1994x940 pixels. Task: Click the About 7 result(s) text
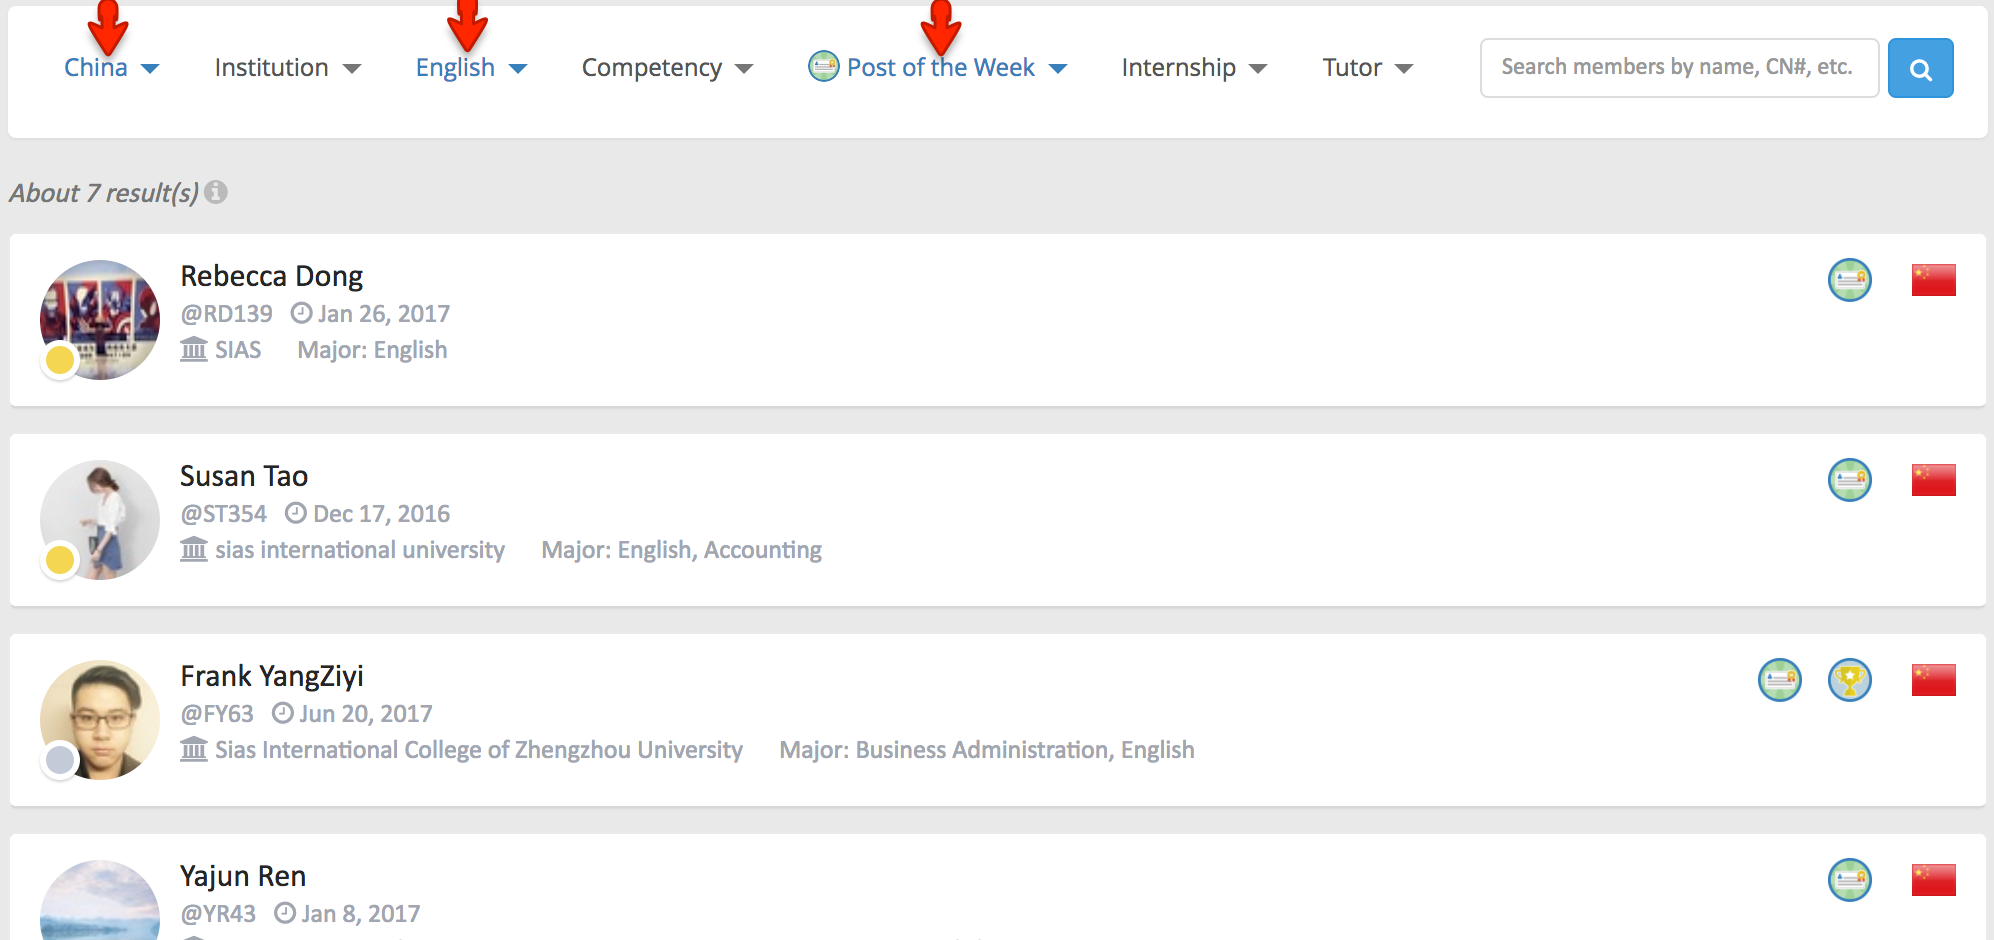[x=104, y=193]
